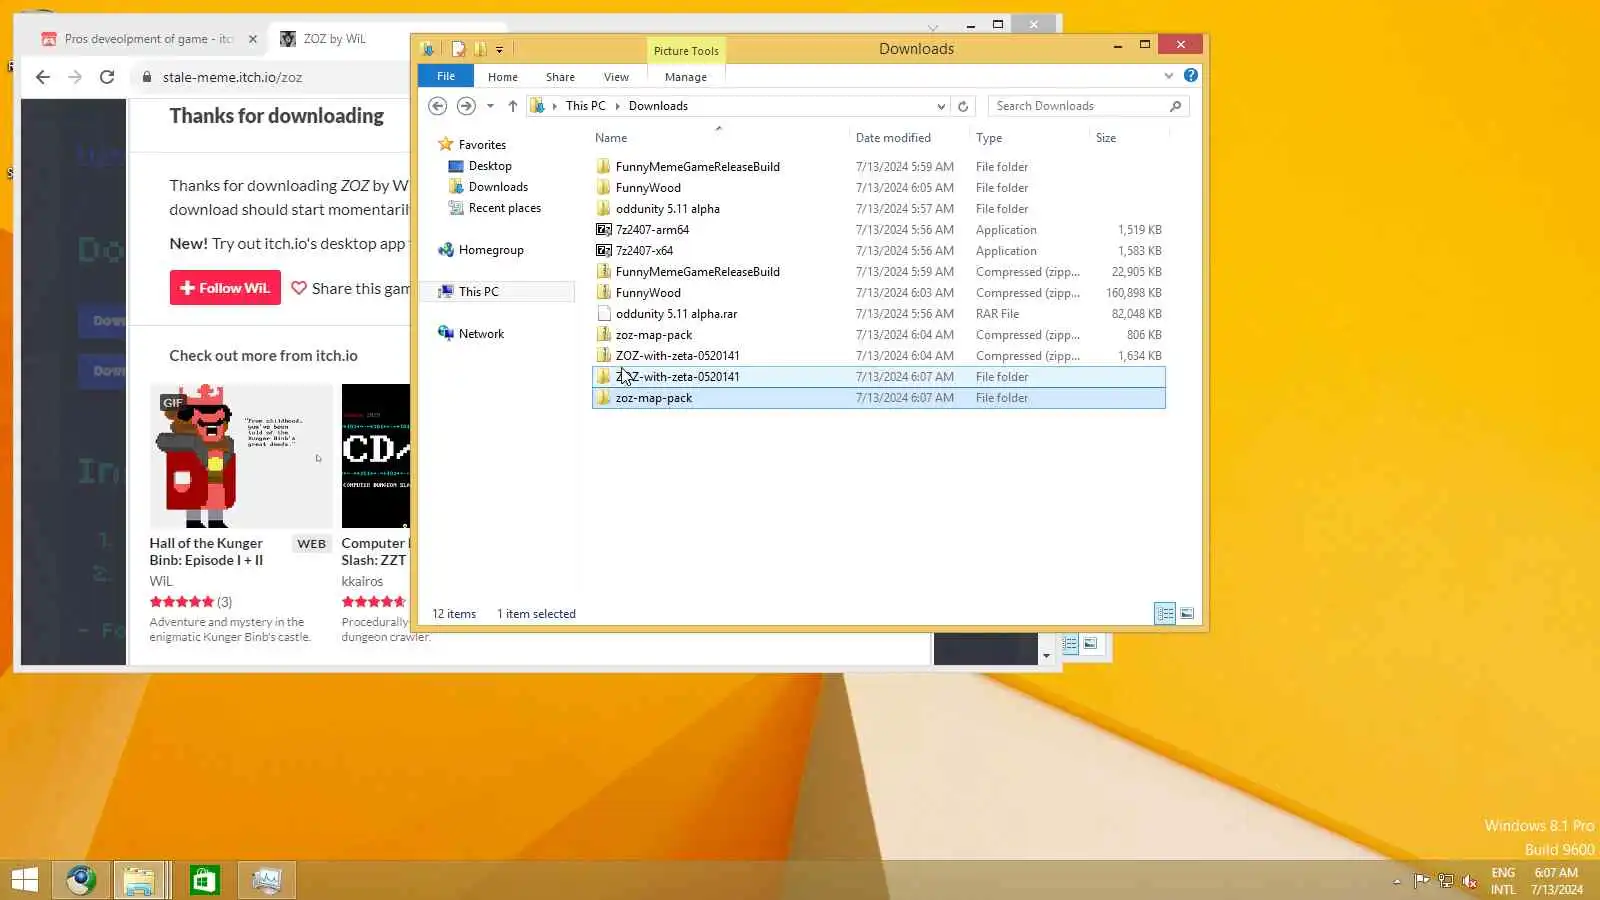Viewport: 1600px width, 900px height.
Task: Open the Explorer help icon
Action: [x=1191, y=75]
